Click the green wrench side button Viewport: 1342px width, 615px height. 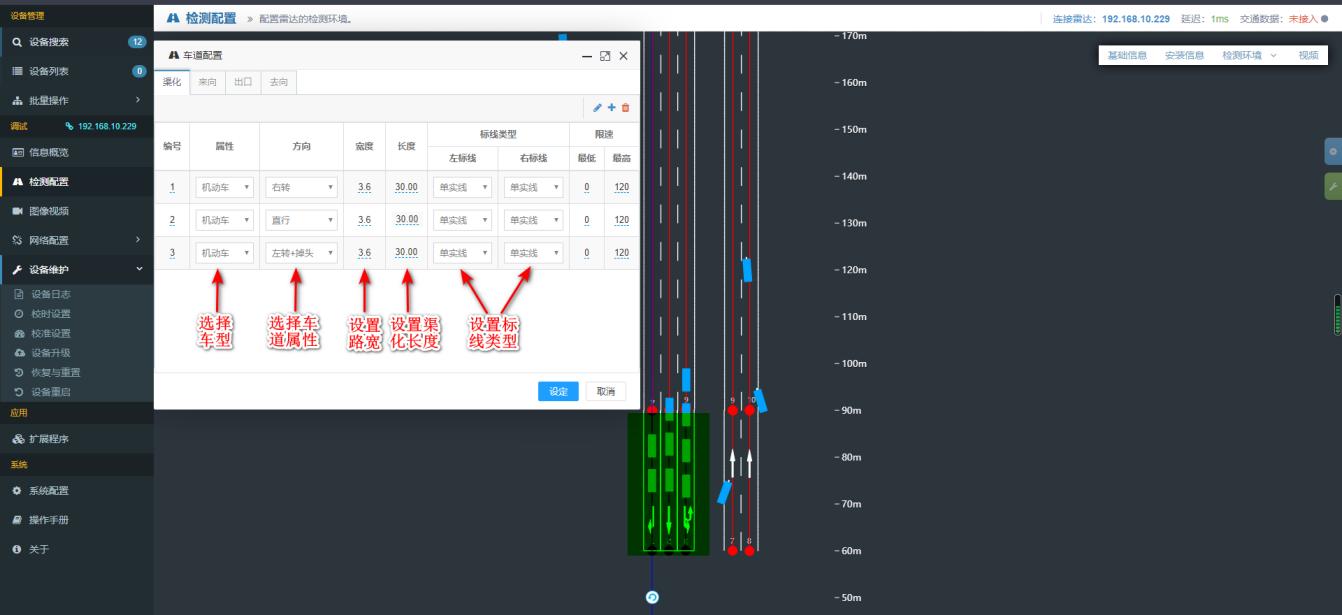tap(1332, 186)
